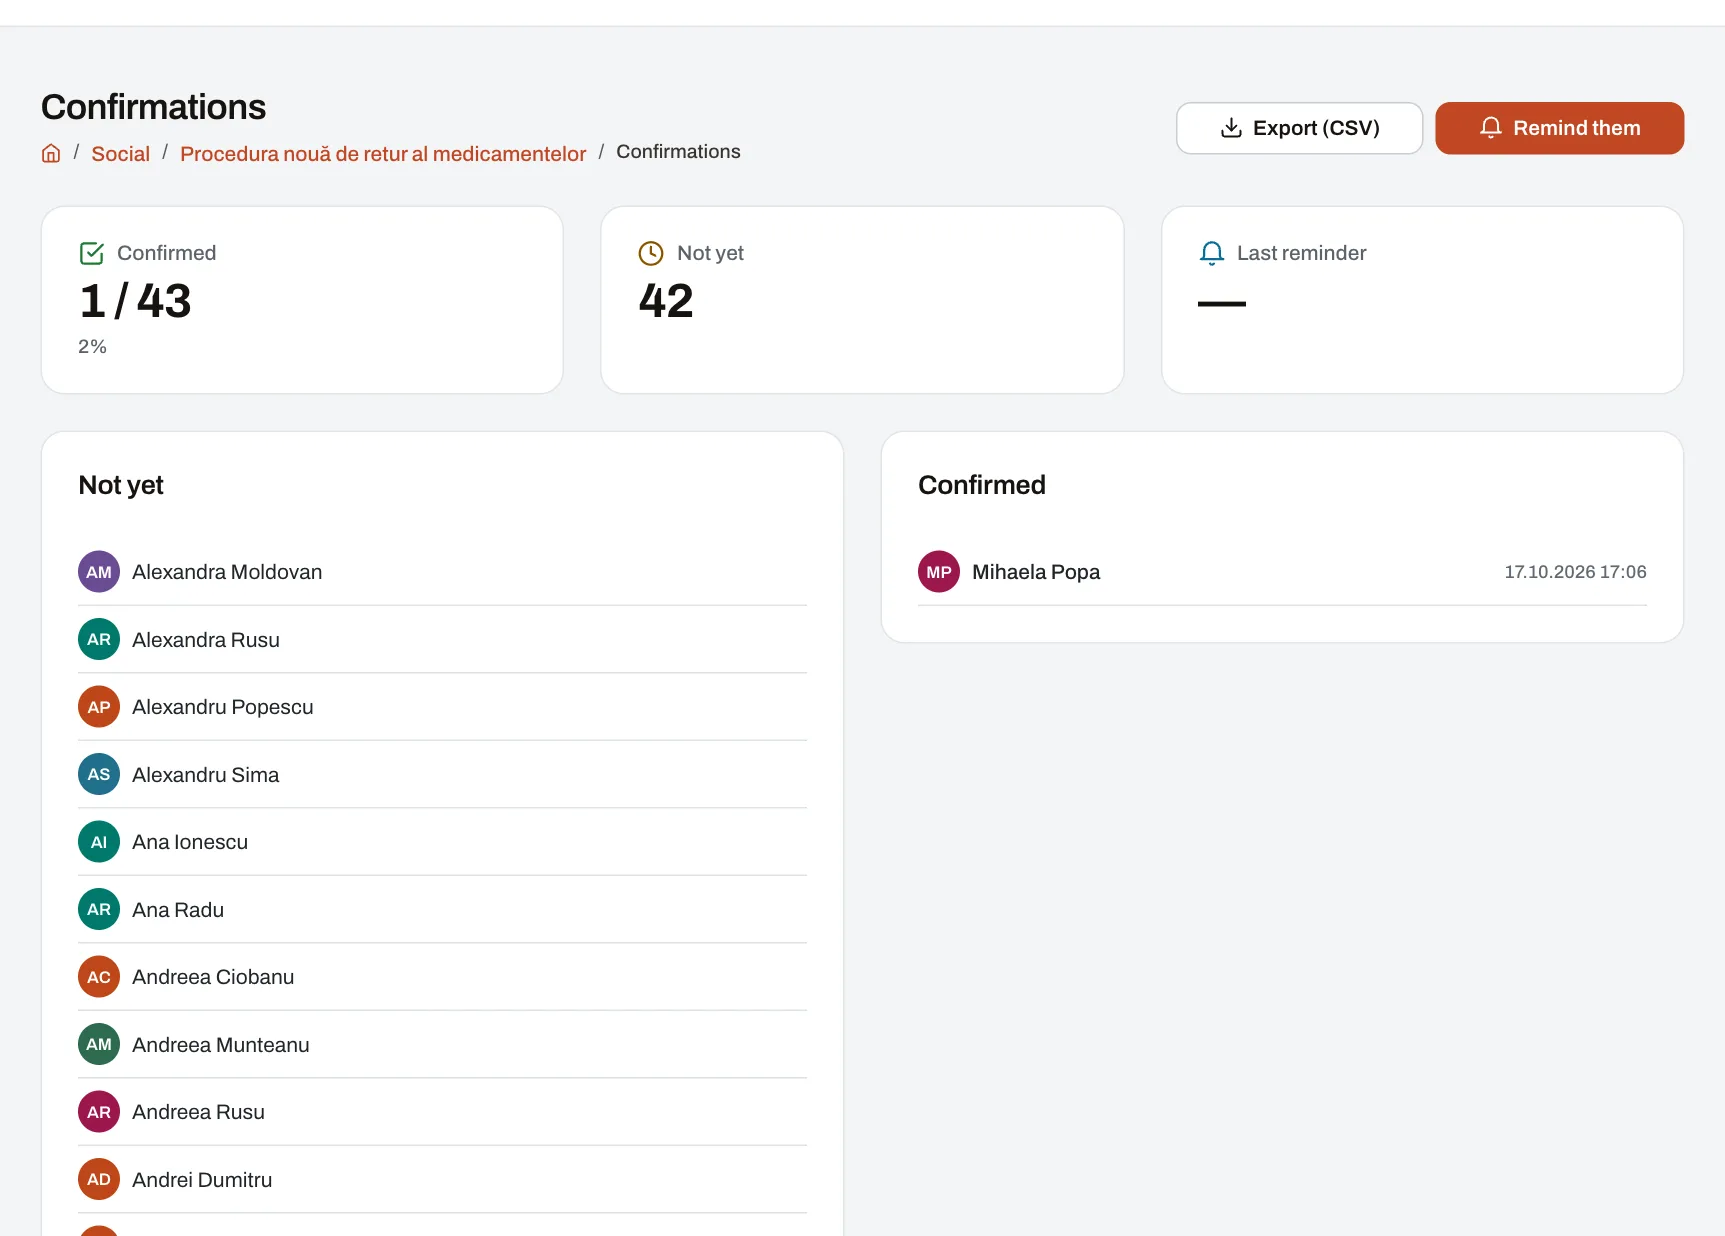Select the name Alexandru Sima

pos(206,775)
